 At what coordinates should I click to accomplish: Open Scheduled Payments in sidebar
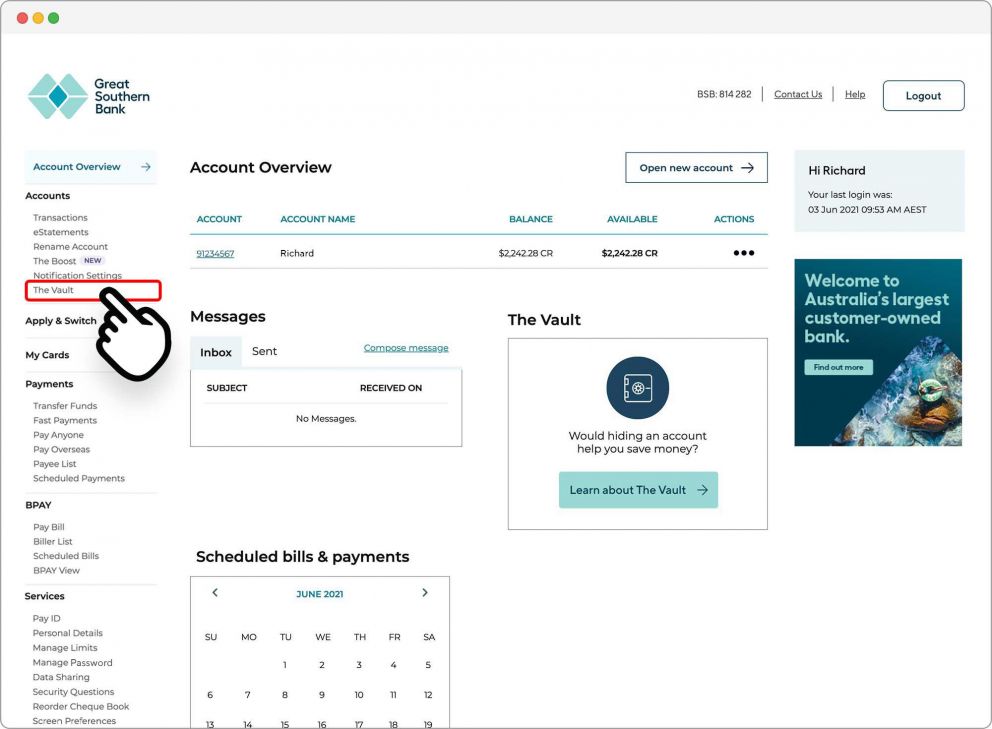(x=78, y=479)
